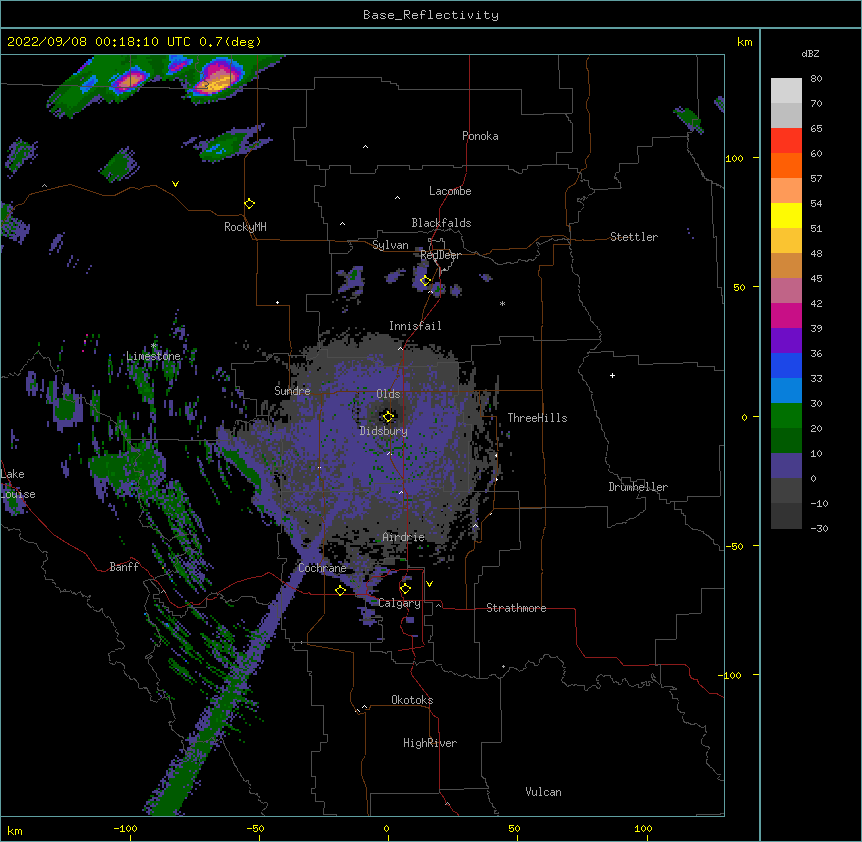This screenshot has width=862, height=842.
Task: Select the Strathmore label
Action: (516, 608)
